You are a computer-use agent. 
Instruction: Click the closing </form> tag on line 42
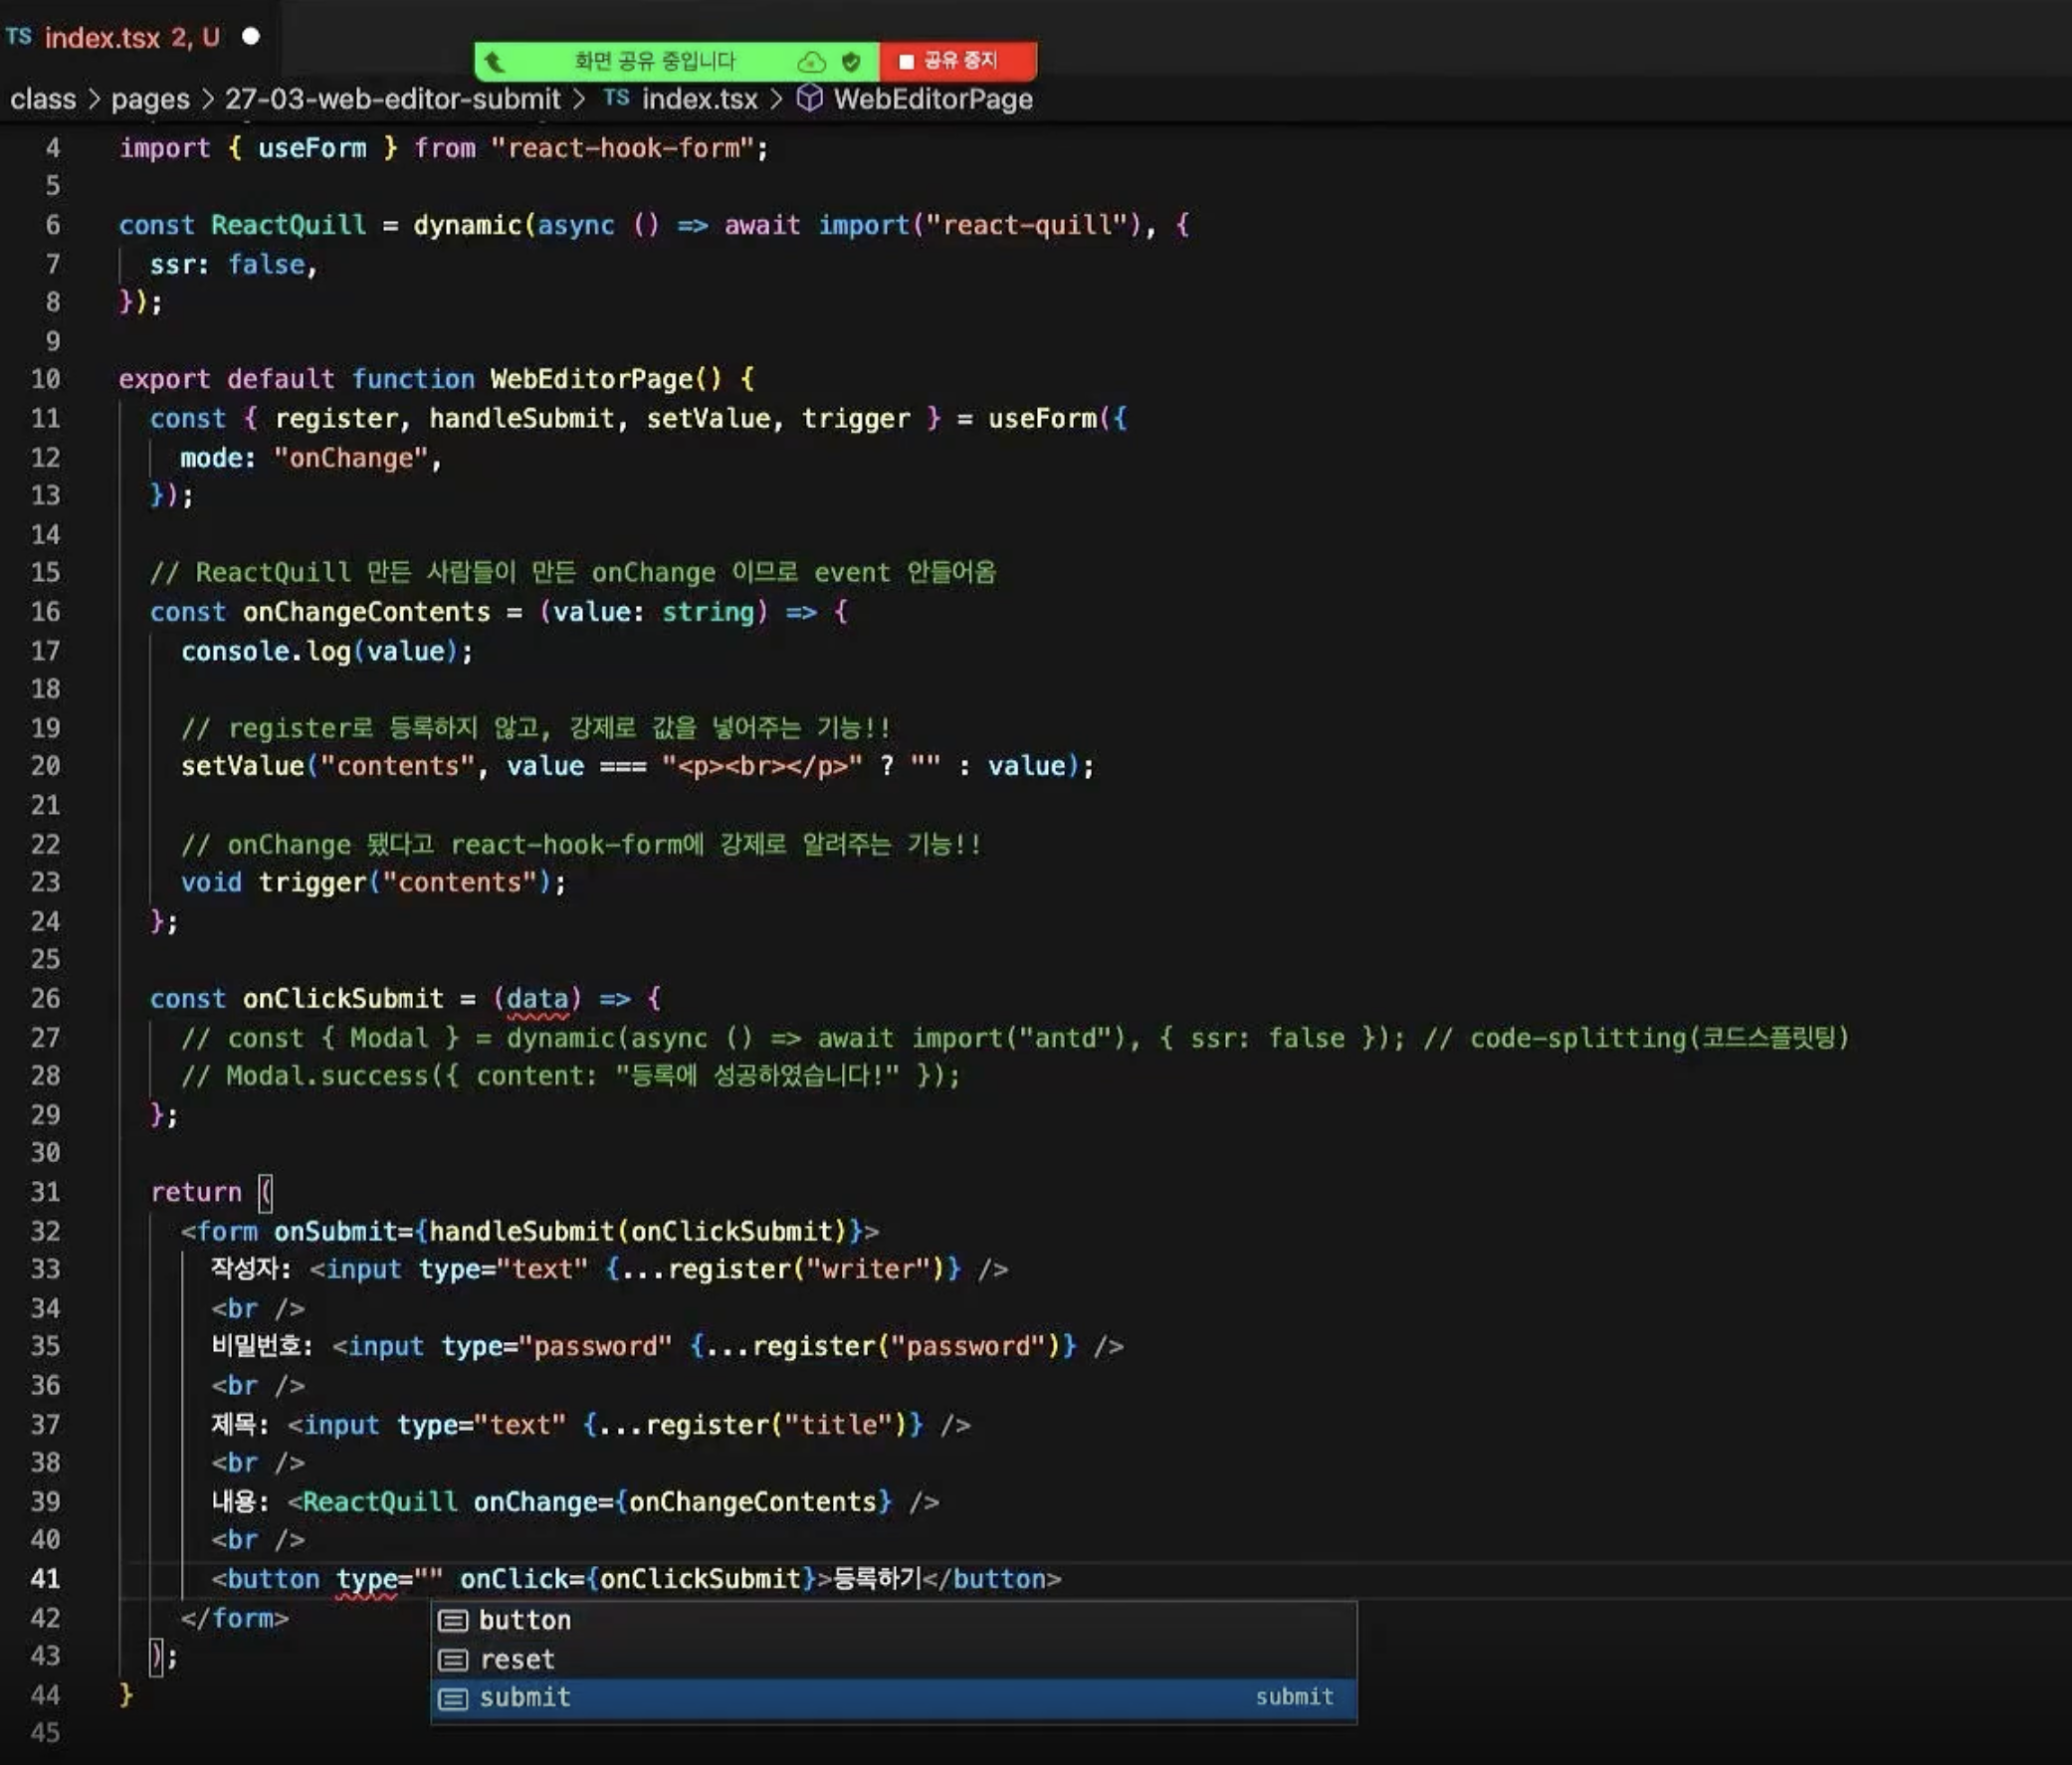pos(235,1618)
